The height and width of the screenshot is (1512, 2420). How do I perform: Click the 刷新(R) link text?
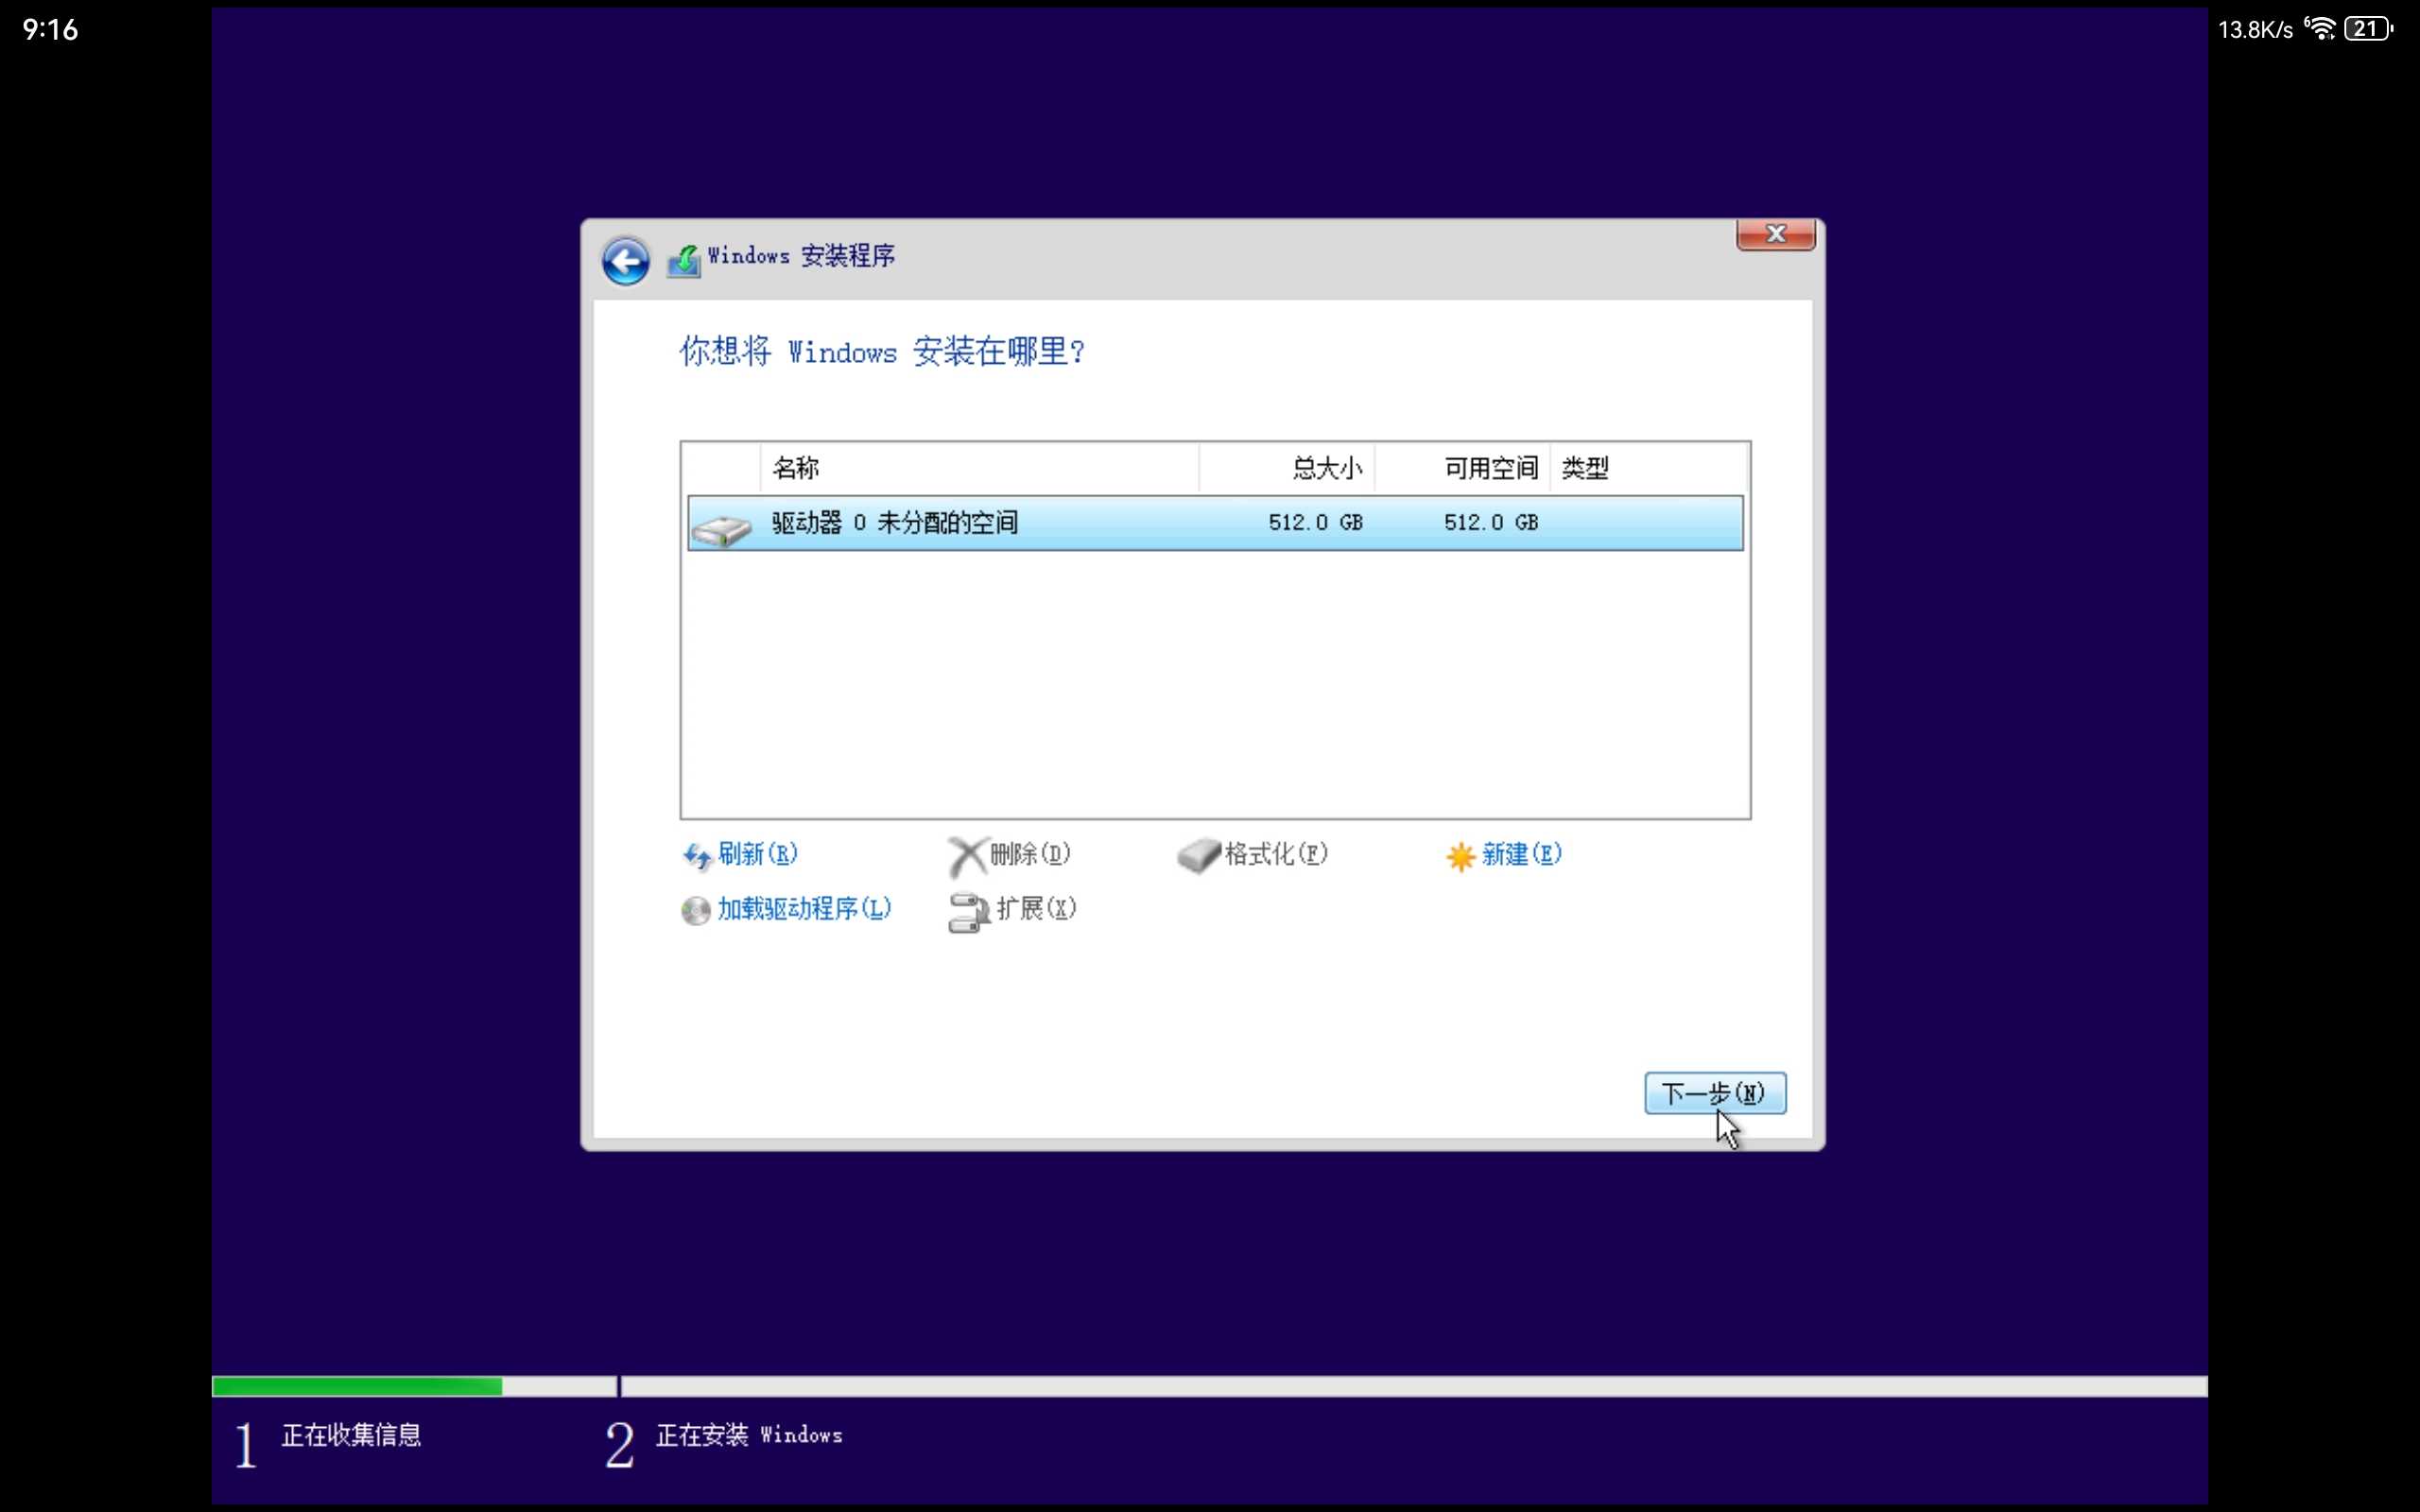pos(757,854)
